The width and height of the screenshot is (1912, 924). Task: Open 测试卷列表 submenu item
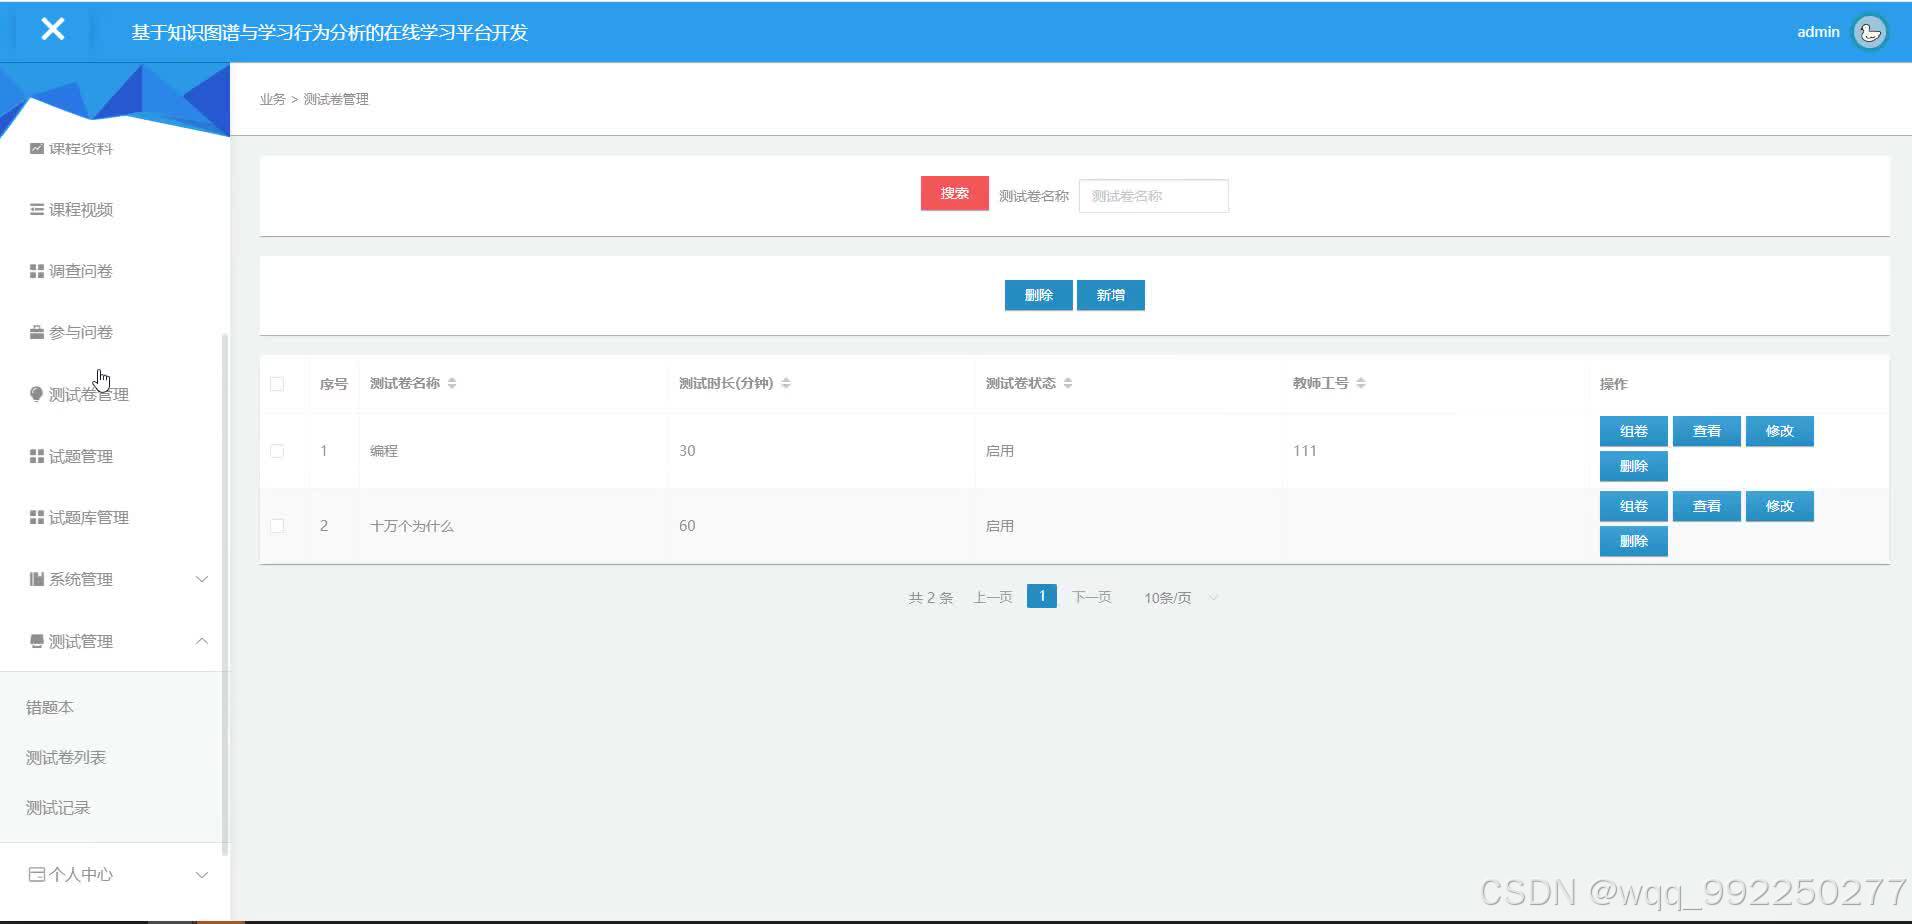(x=66, y=757)
